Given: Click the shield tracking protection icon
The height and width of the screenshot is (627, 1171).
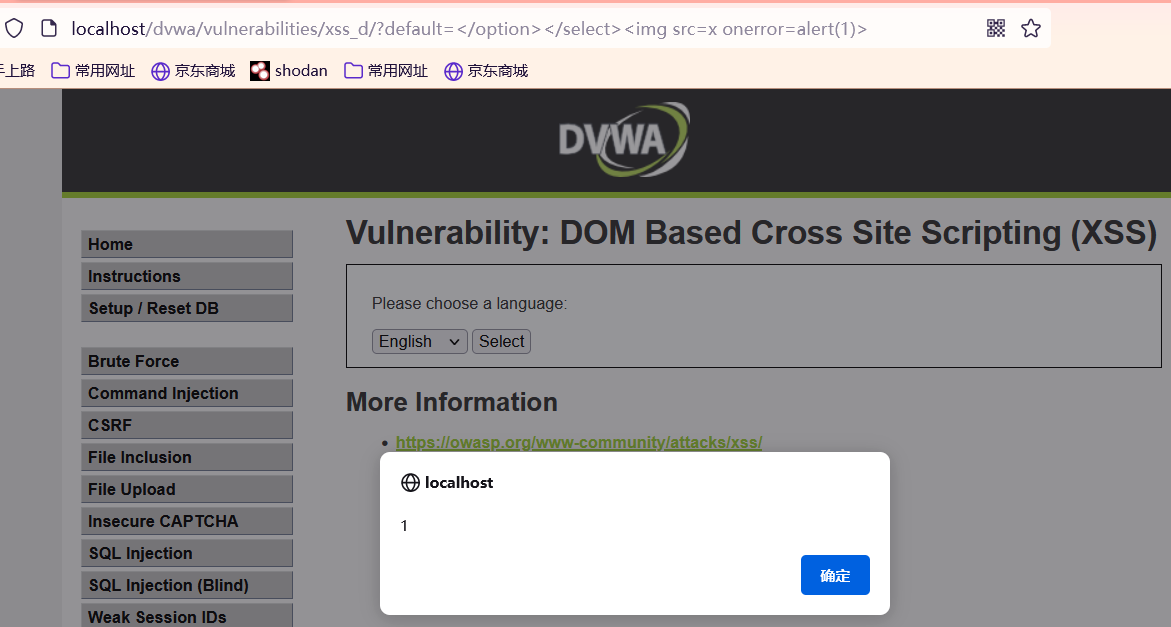Looking at the screenshot, I should tap(14, 28).
